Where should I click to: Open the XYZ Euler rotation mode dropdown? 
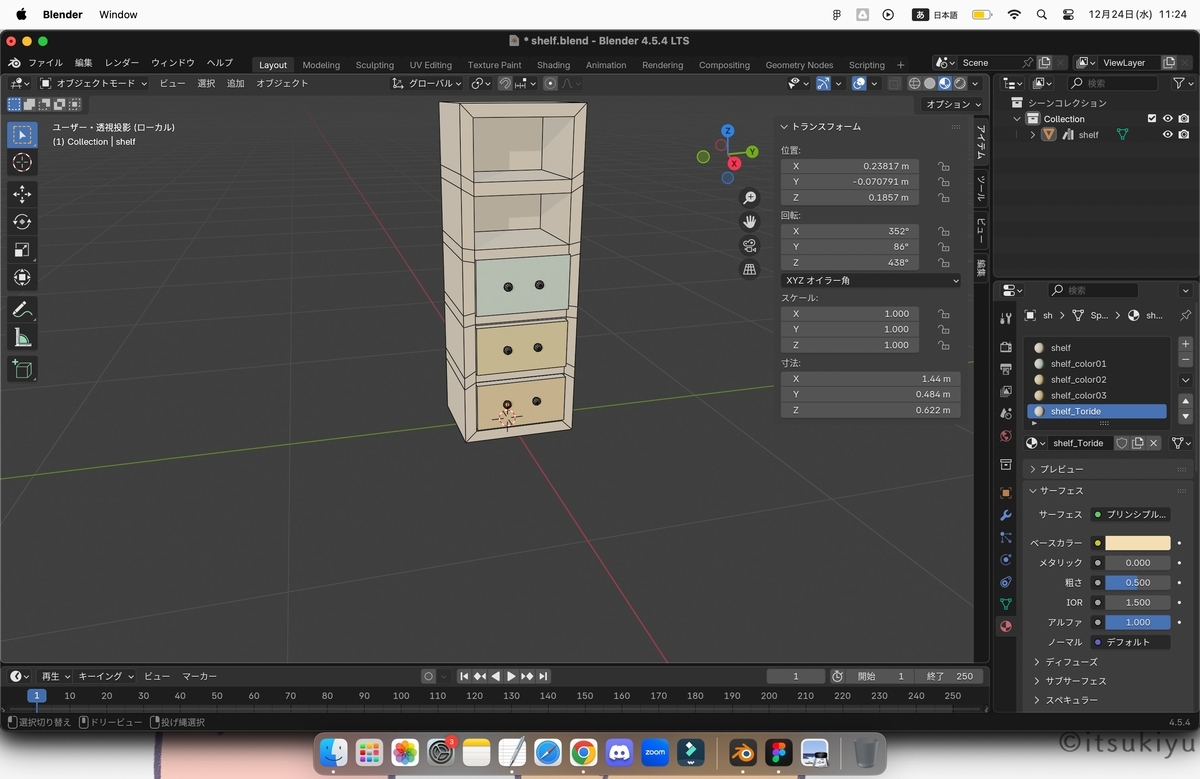[x=870, y=281]
